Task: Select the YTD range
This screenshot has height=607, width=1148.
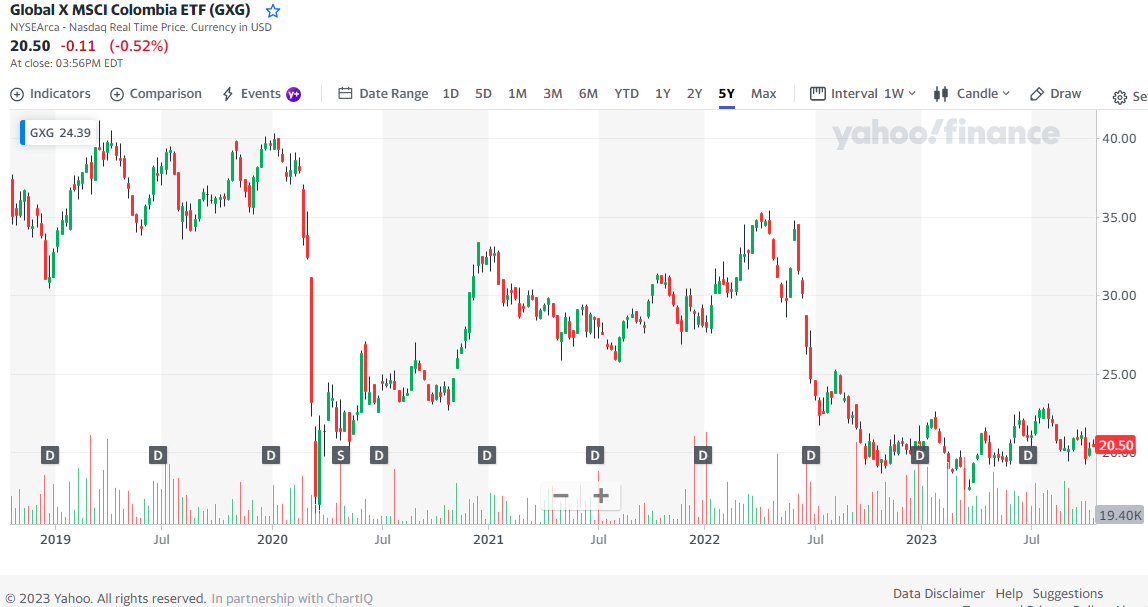Action: (627, 94)
